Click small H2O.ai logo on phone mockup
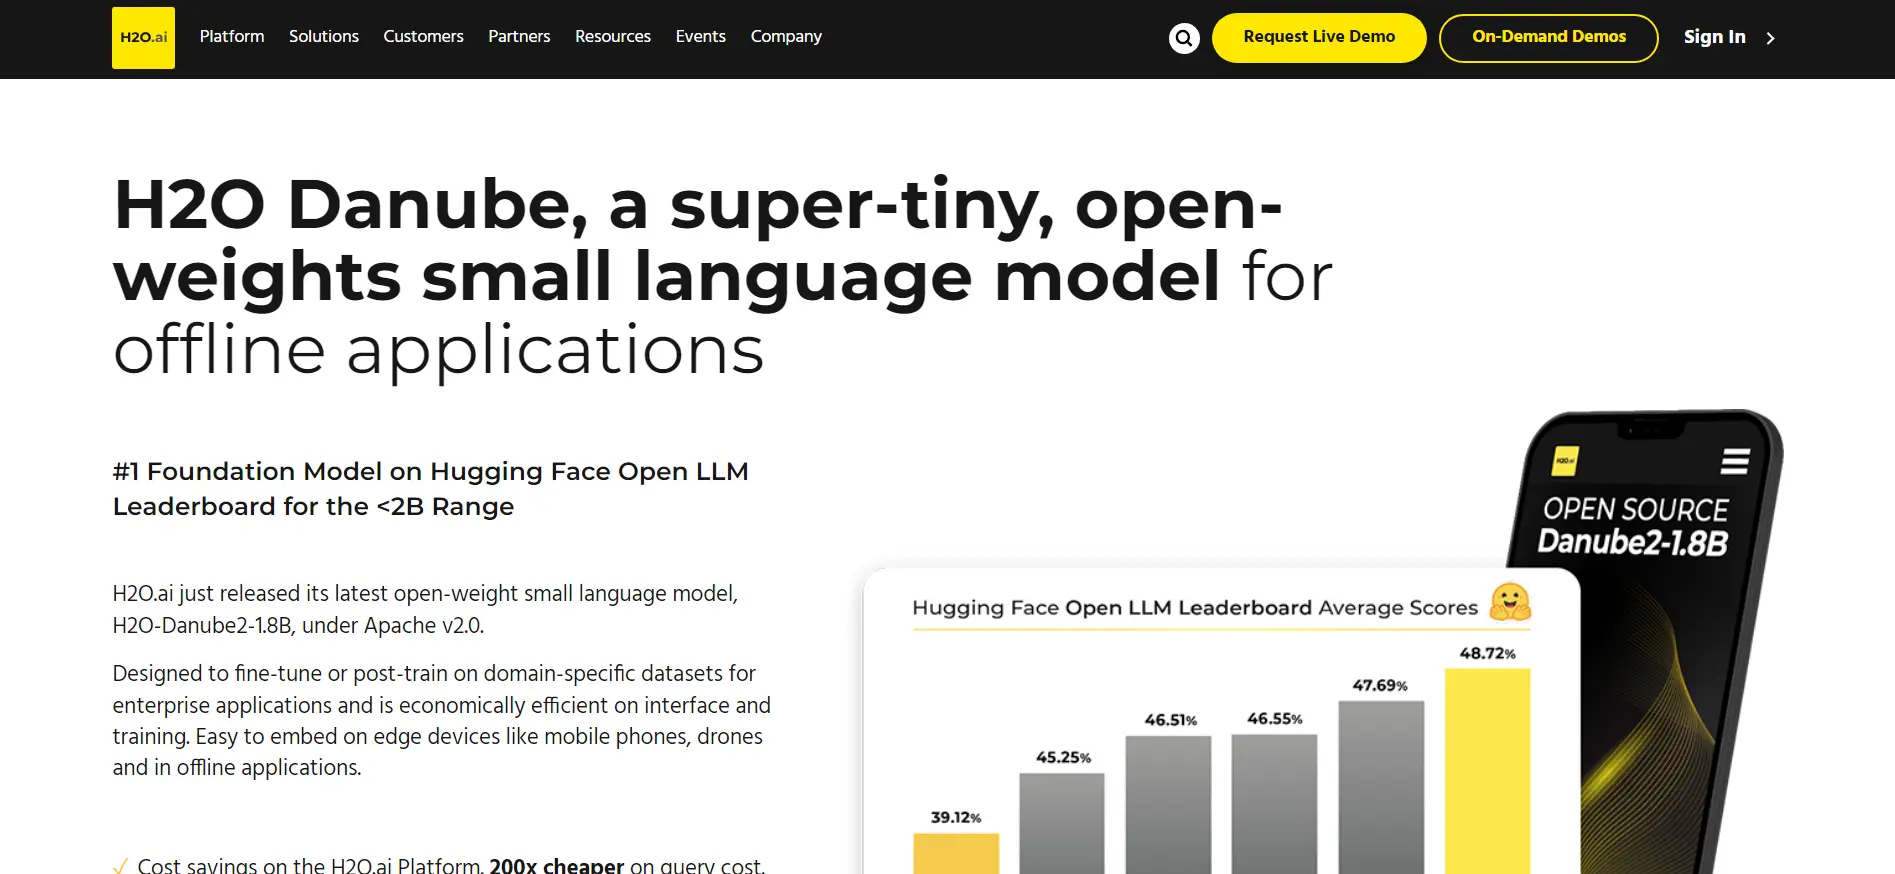 [x=1565, y=461]
